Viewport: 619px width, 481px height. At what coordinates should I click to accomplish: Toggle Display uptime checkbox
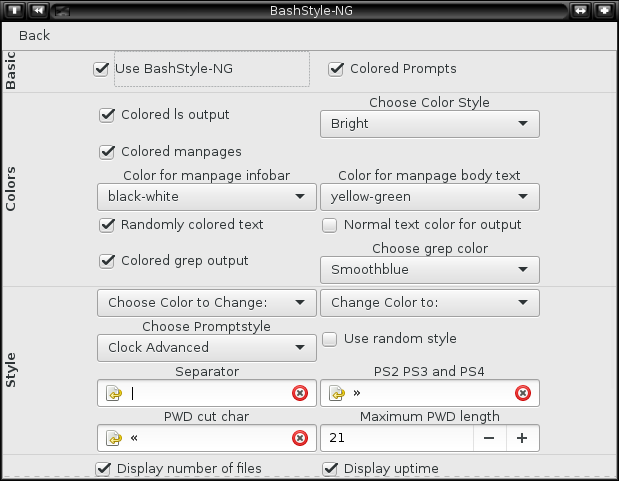point(330,469)
